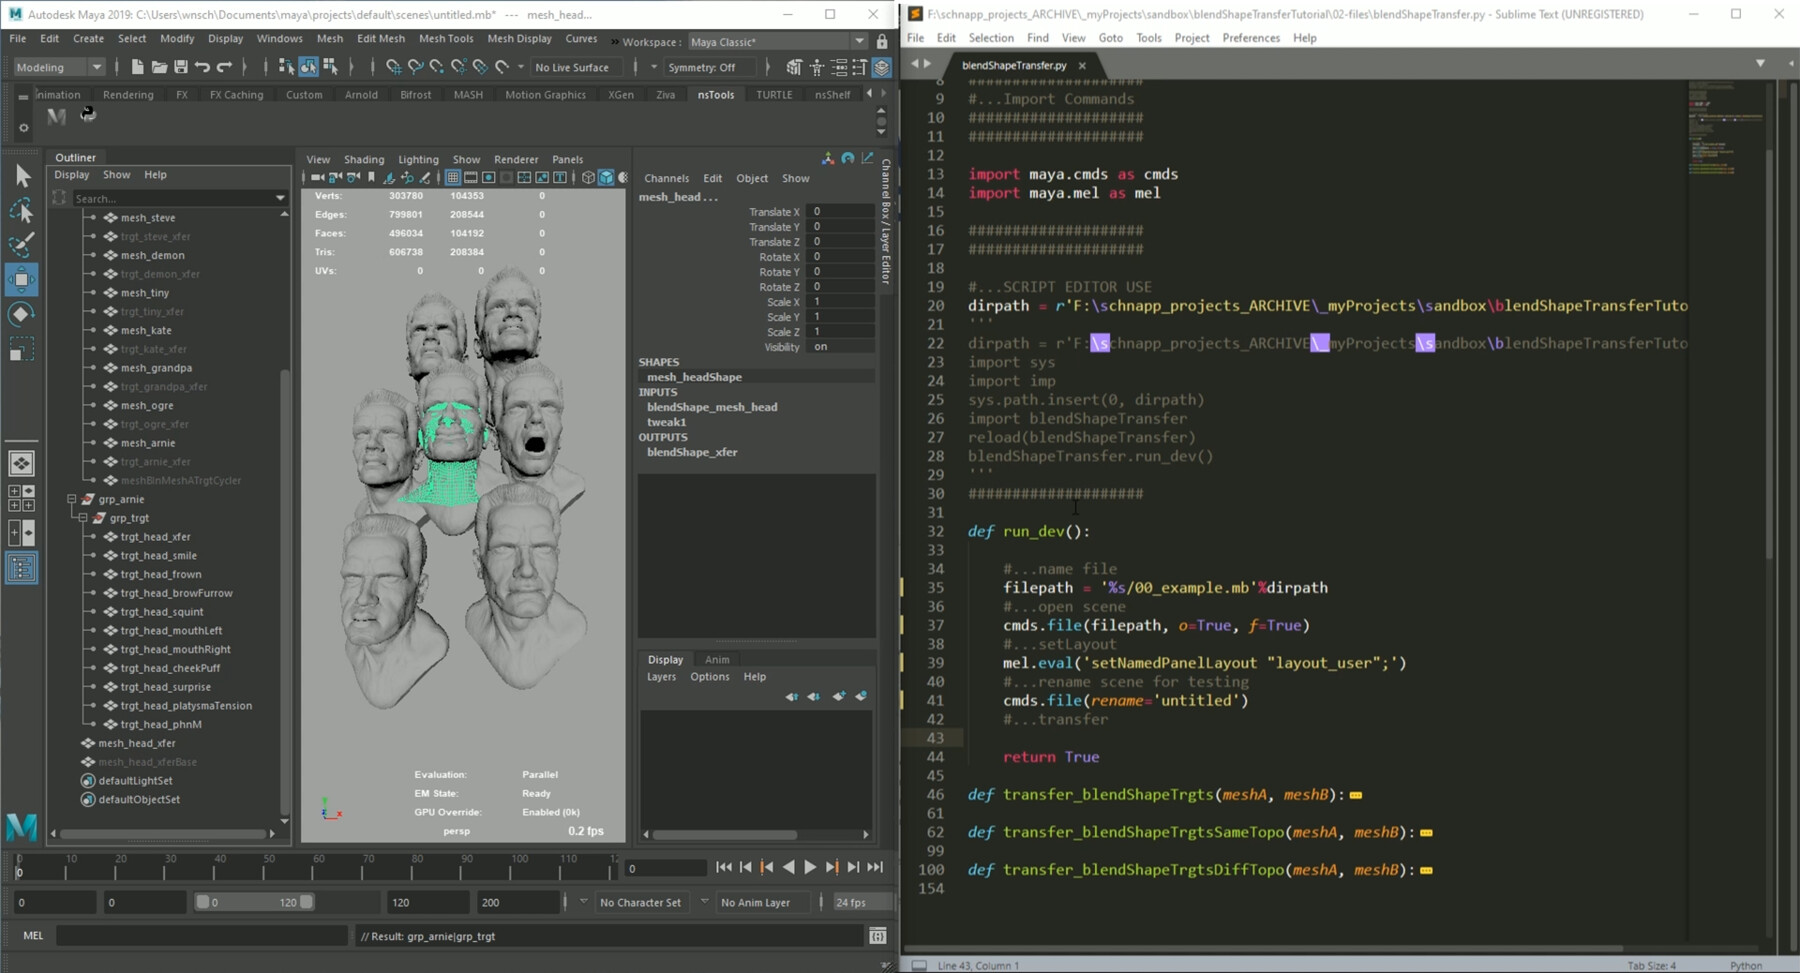This screenshot has height=973, width=1800.
Task: Click the Snap to Grids magnet icon
Action: [x=394, y=67]
